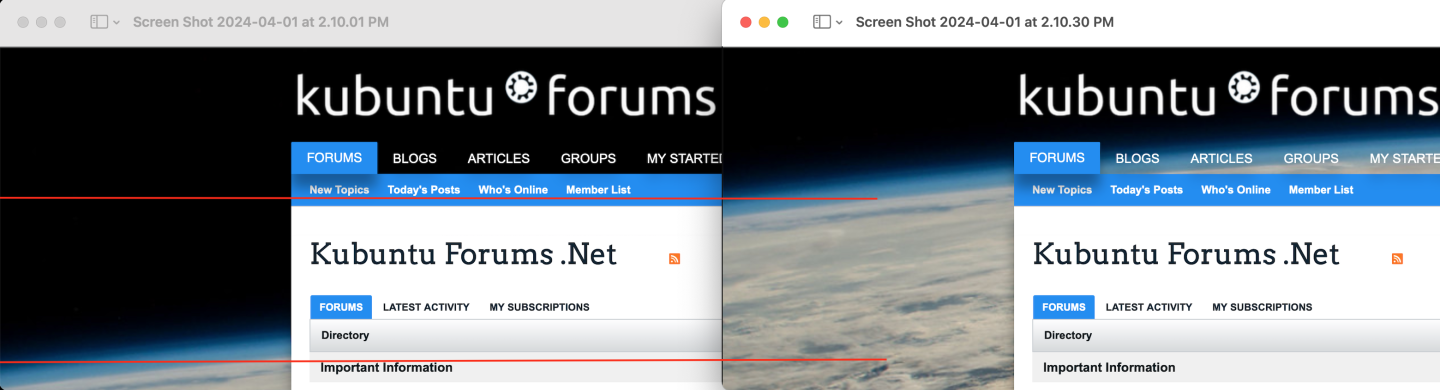The height and width of the screenshot is (390, 1440).
Task: Select blue FORUMS nav item in 2.10.30 PM window
Action: coord(1057,158)
